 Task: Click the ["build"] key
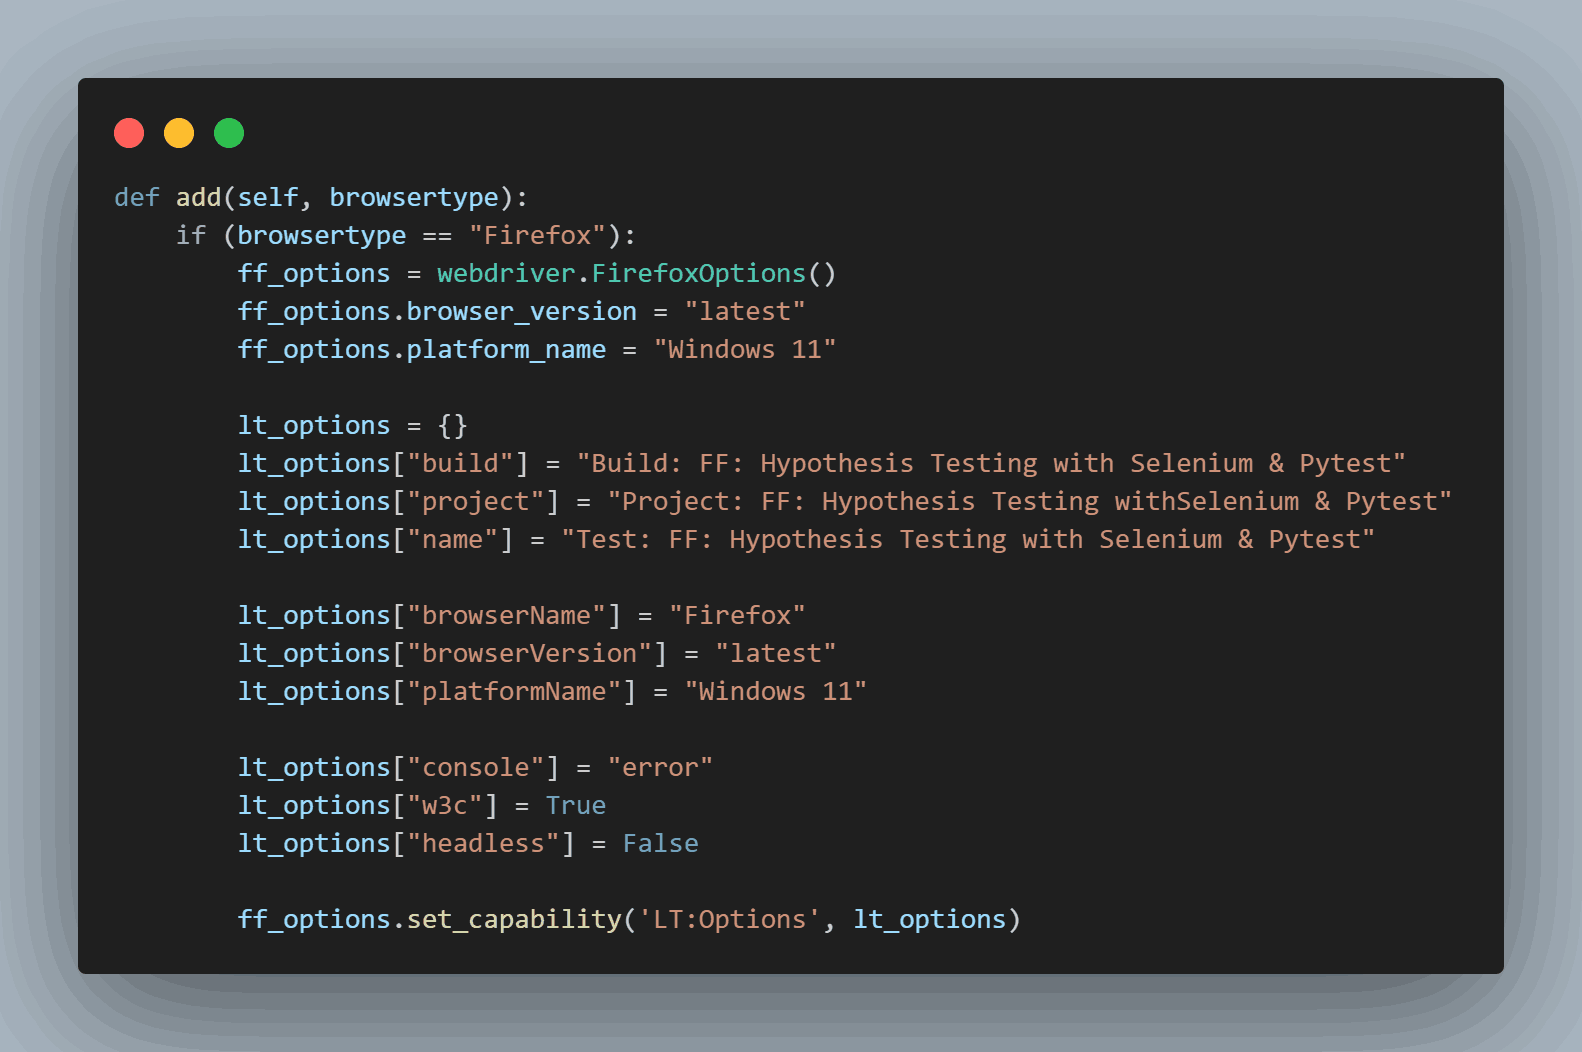click(x=460, y=463)
